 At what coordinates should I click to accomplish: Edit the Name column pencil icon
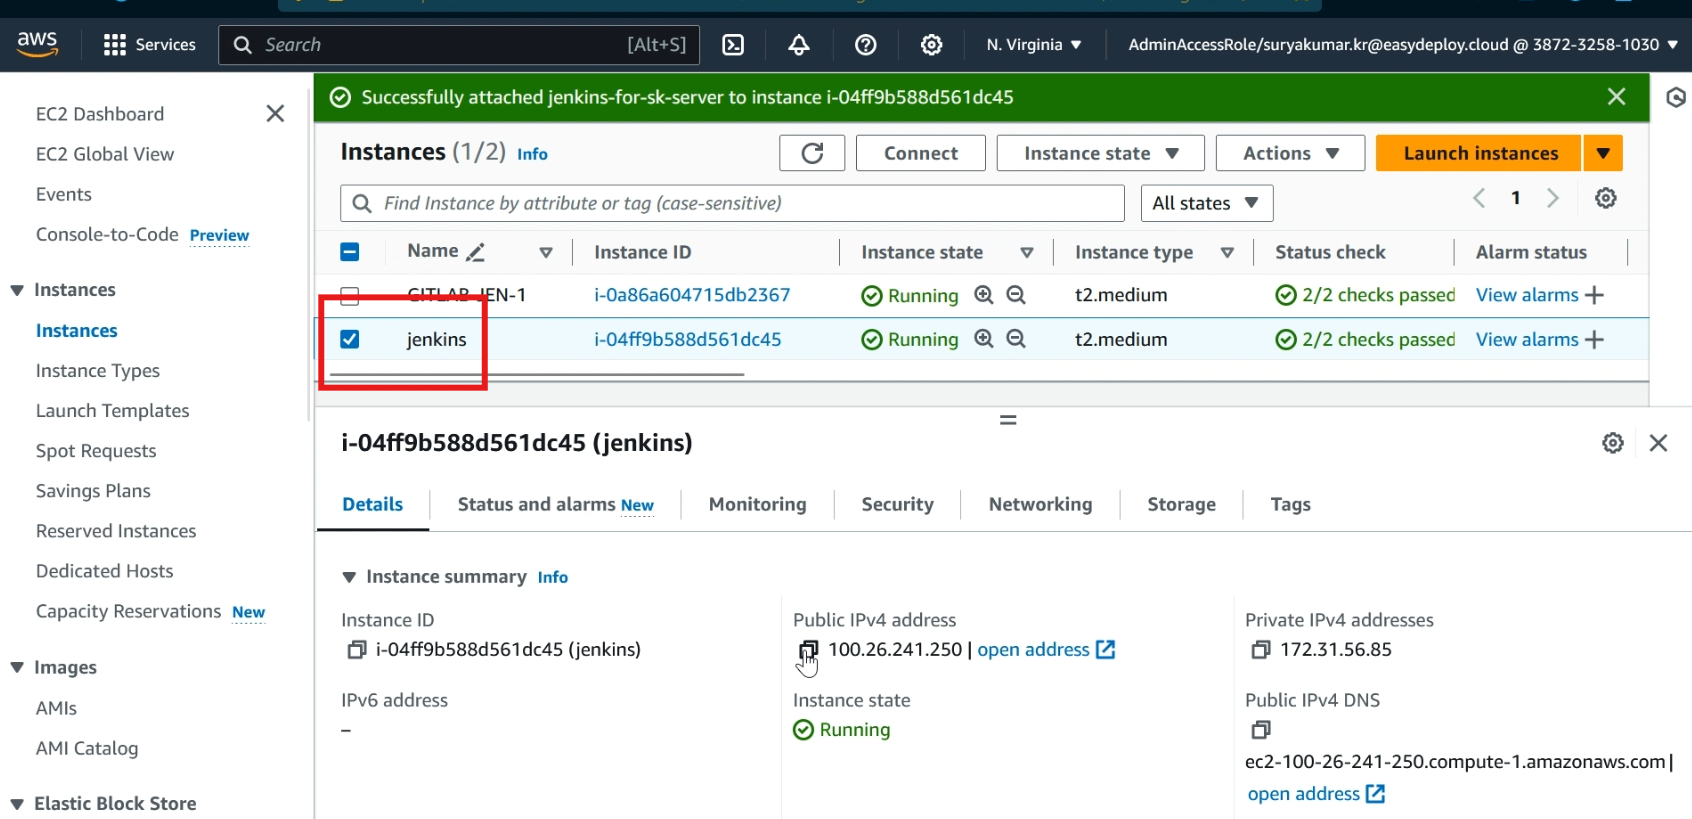476,253
